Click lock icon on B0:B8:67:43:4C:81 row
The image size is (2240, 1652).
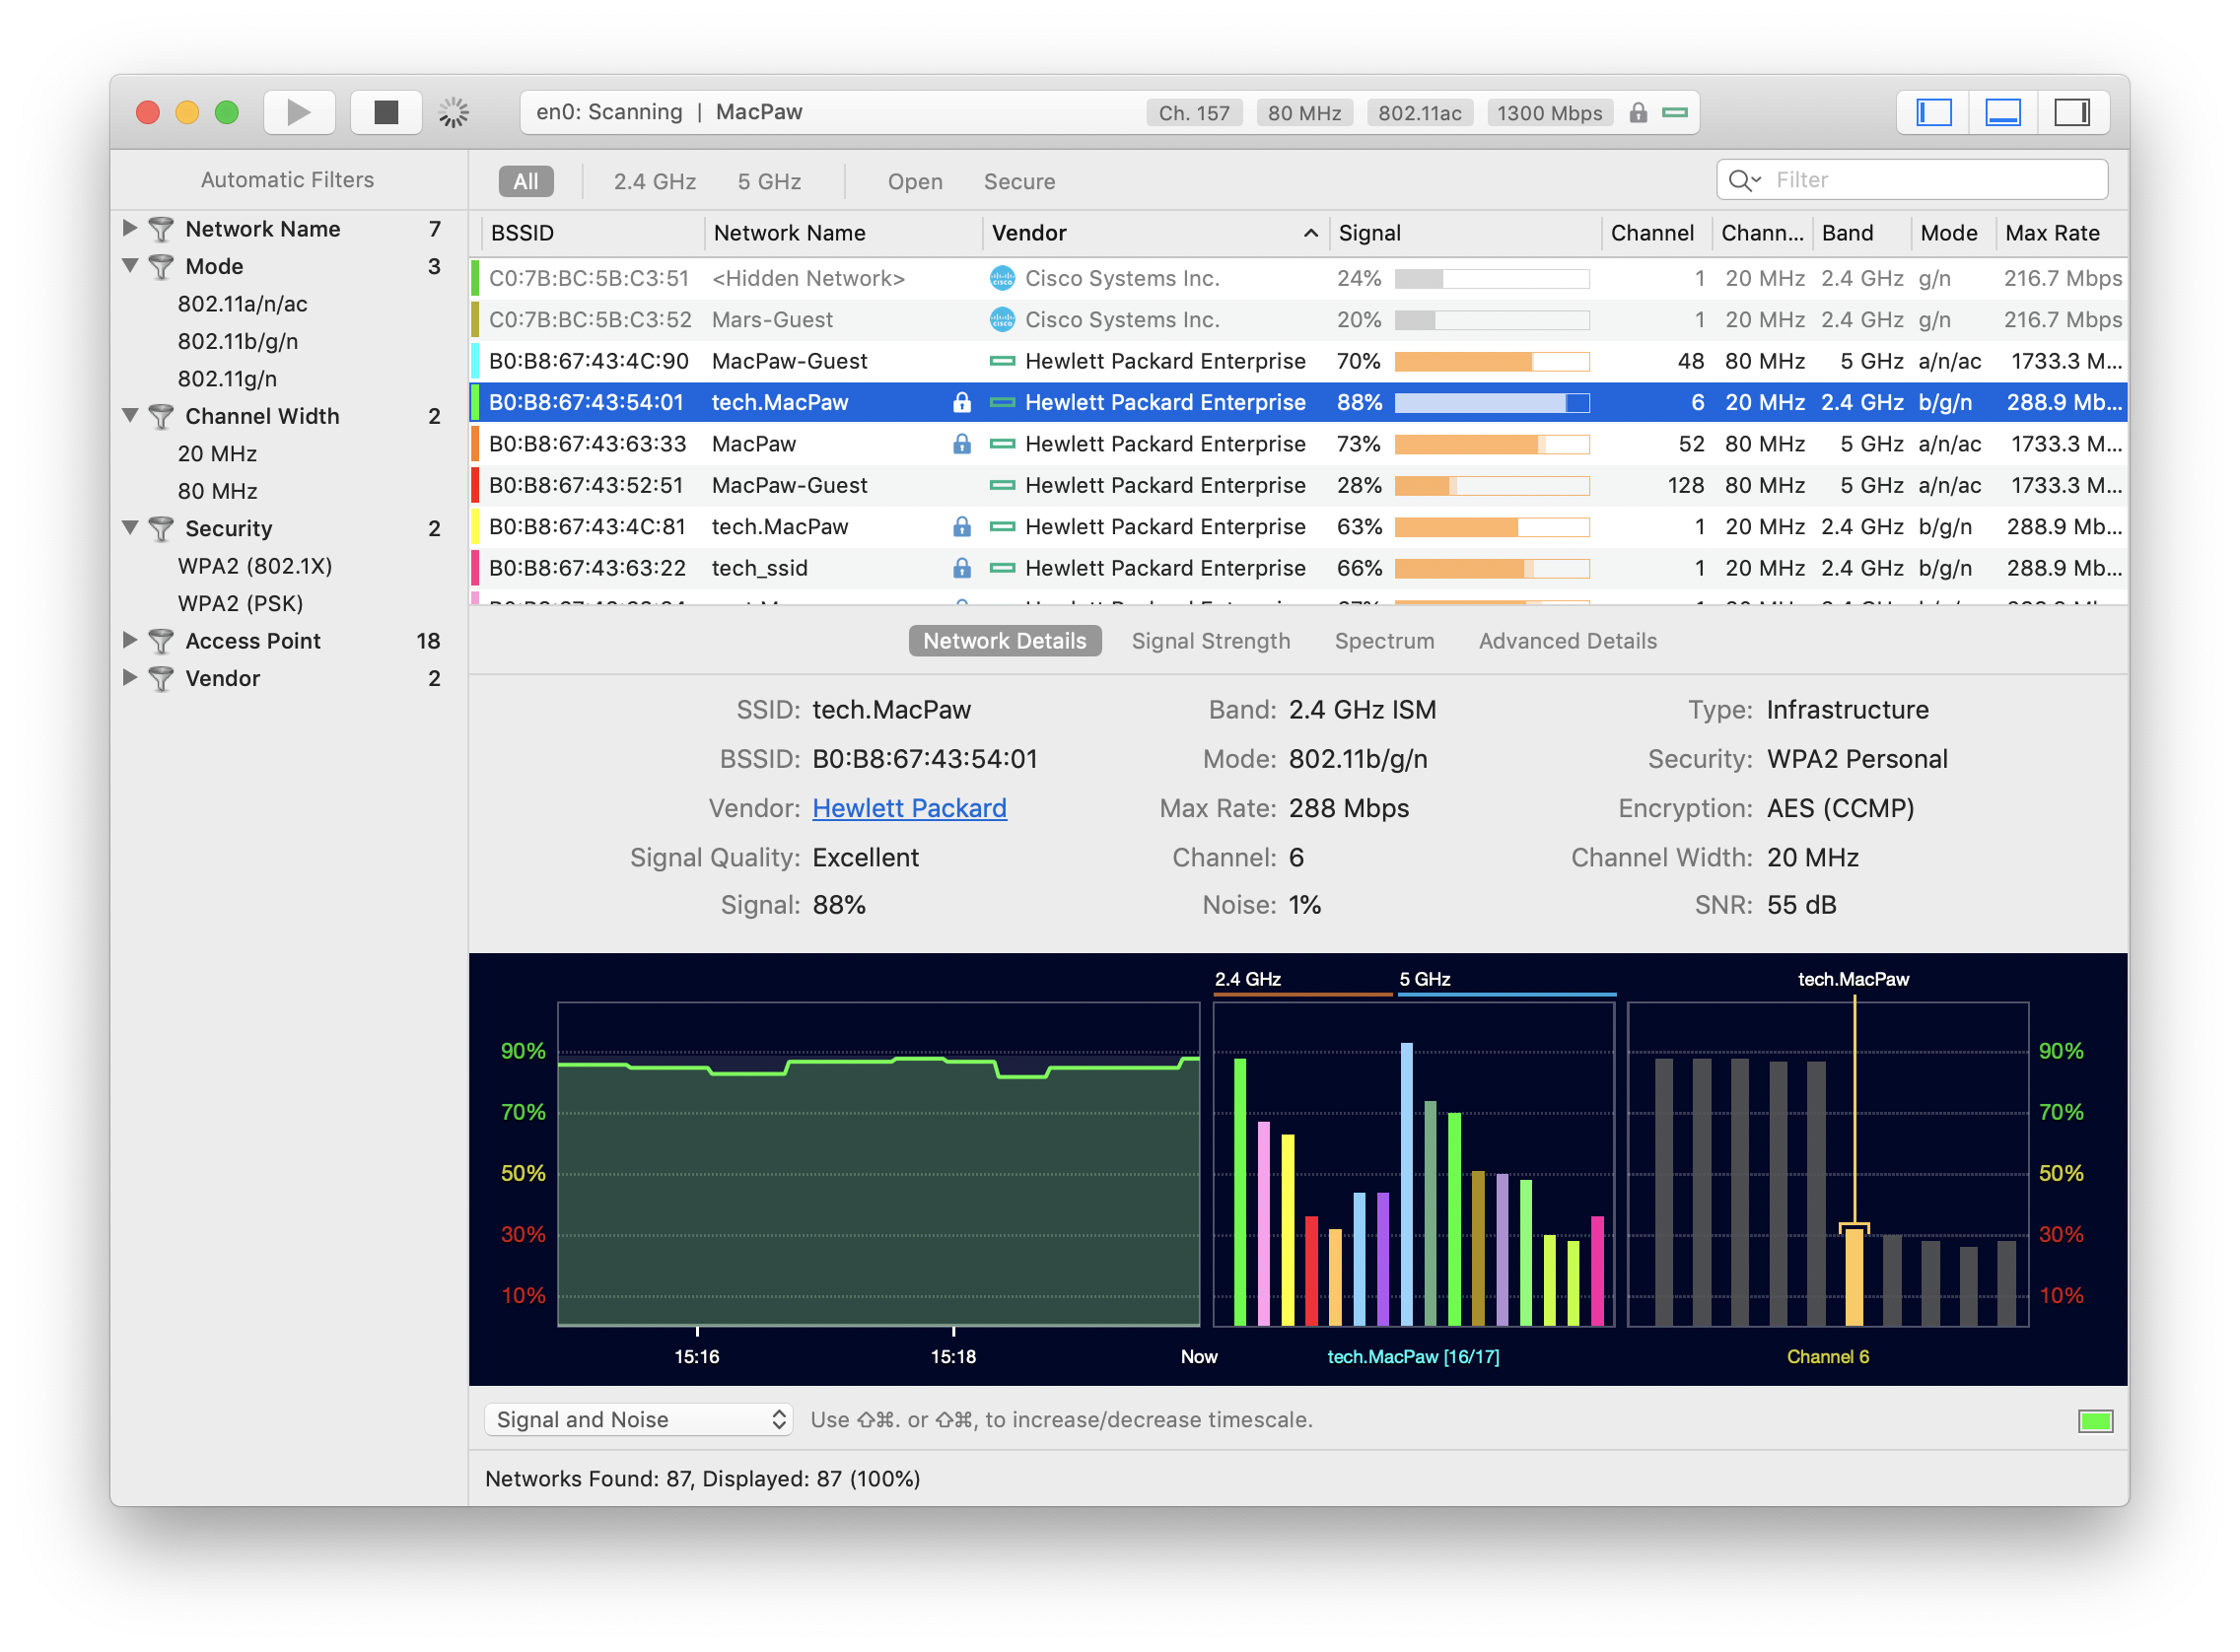[961, 526]
